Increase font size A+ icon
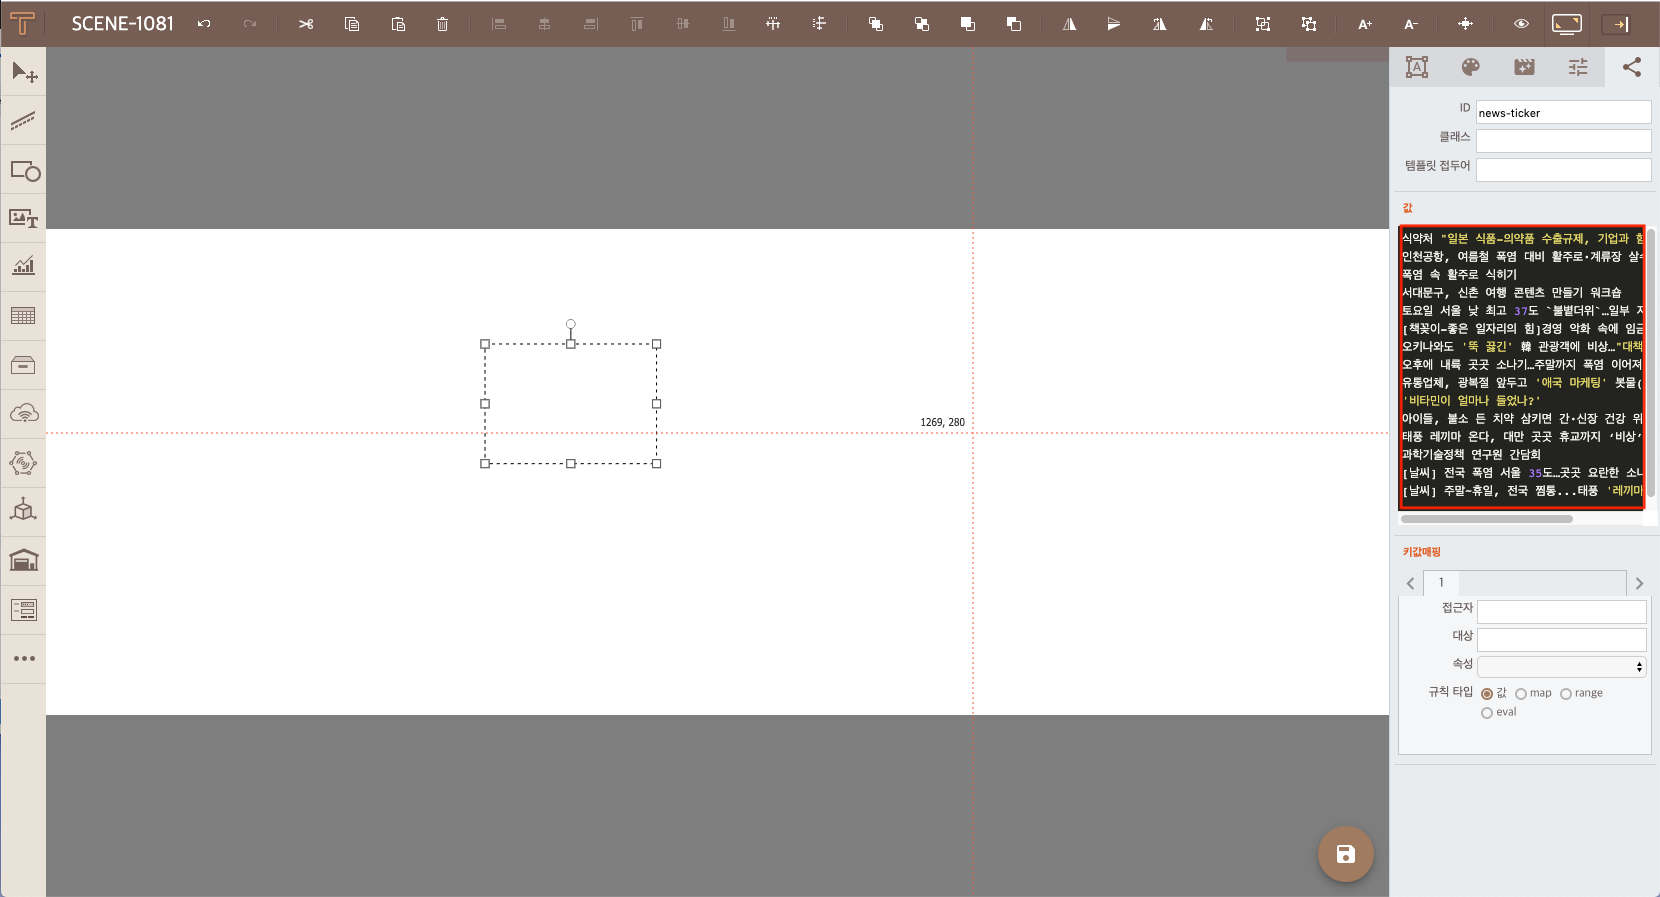Viewport: 1660px width, 897px height. tap(1365, 24)
